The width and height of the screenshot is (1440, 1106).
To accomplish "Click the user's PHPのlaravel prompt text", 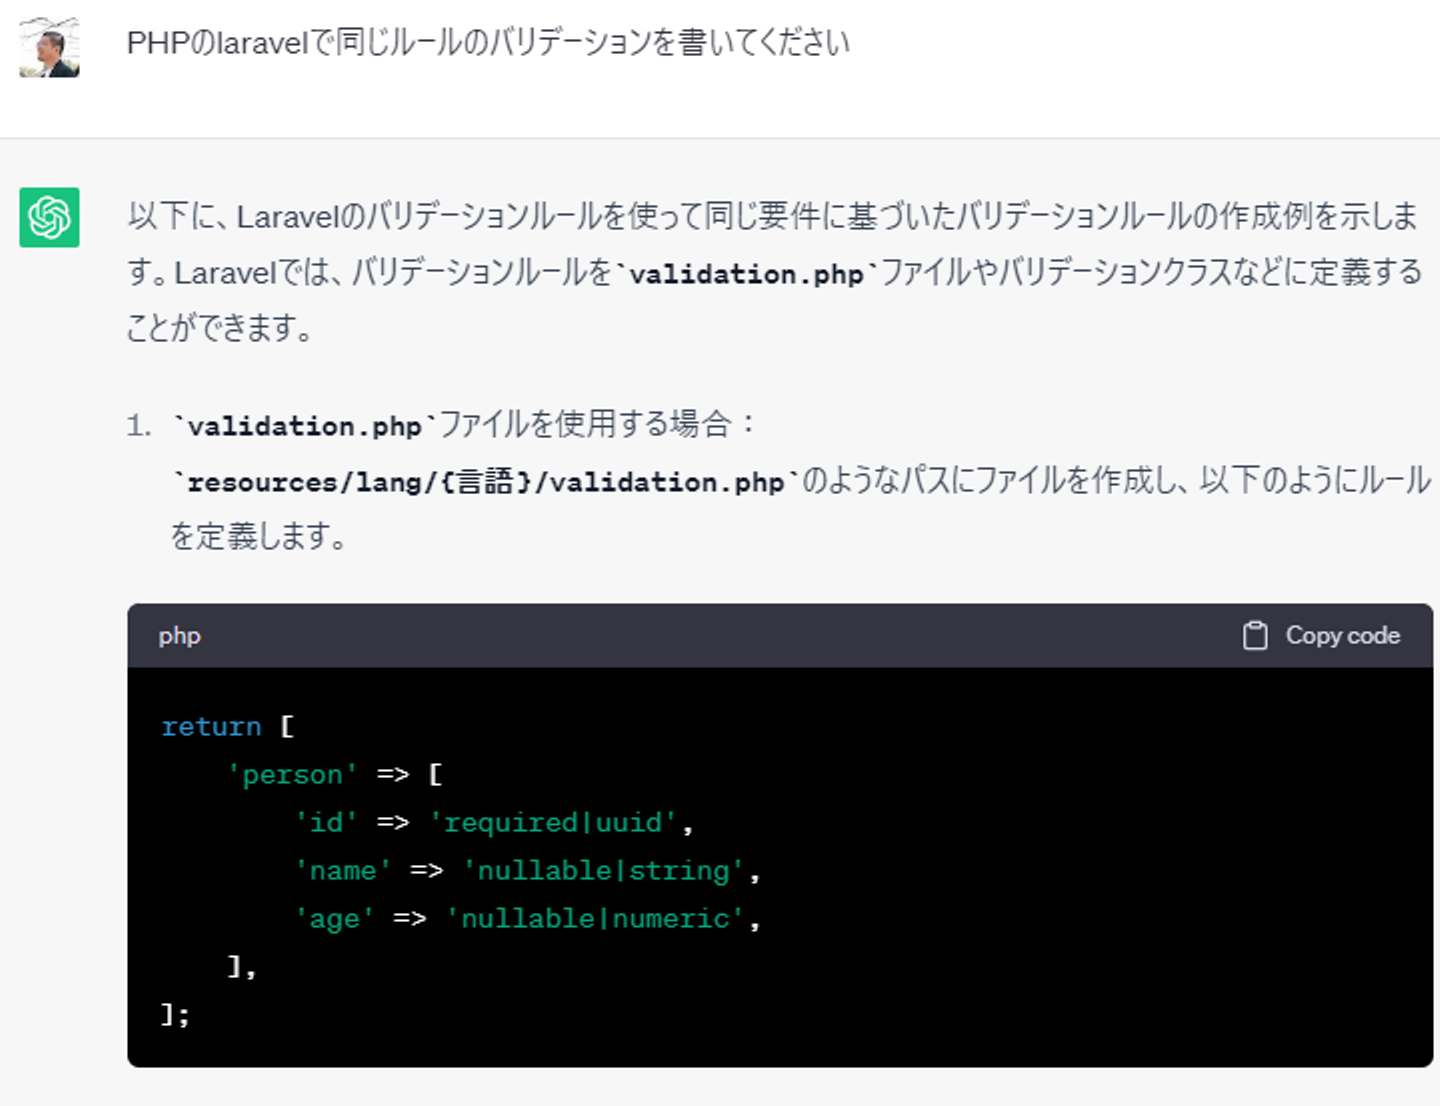I will click(488, 43).
